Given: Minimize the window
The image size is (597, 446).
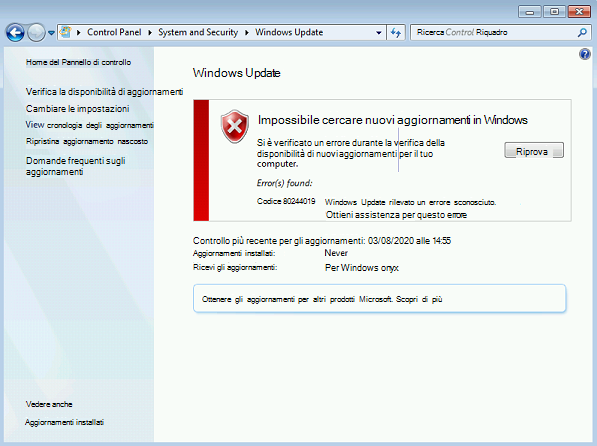Looking at the screenshot, I should [530, 12].
